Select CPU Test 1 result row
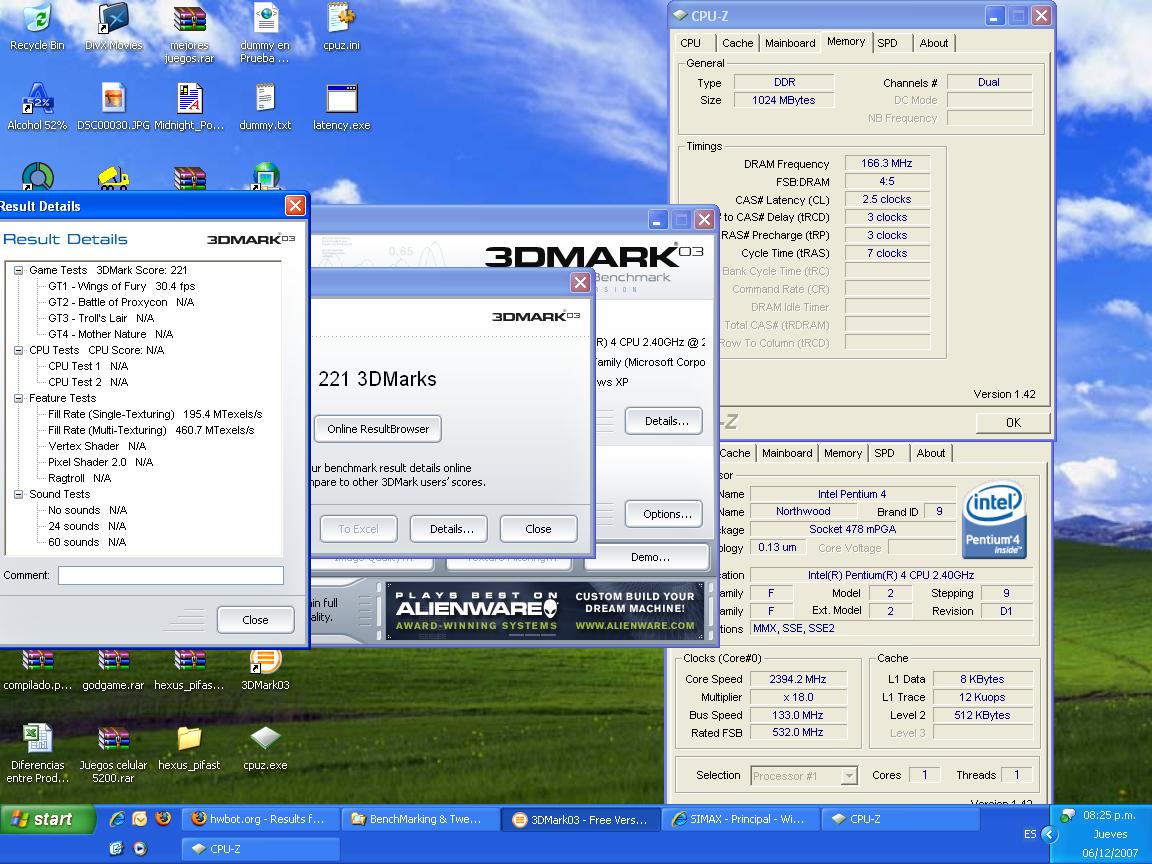The height and width of the screenshot is (864, 1152). (87, 366)
